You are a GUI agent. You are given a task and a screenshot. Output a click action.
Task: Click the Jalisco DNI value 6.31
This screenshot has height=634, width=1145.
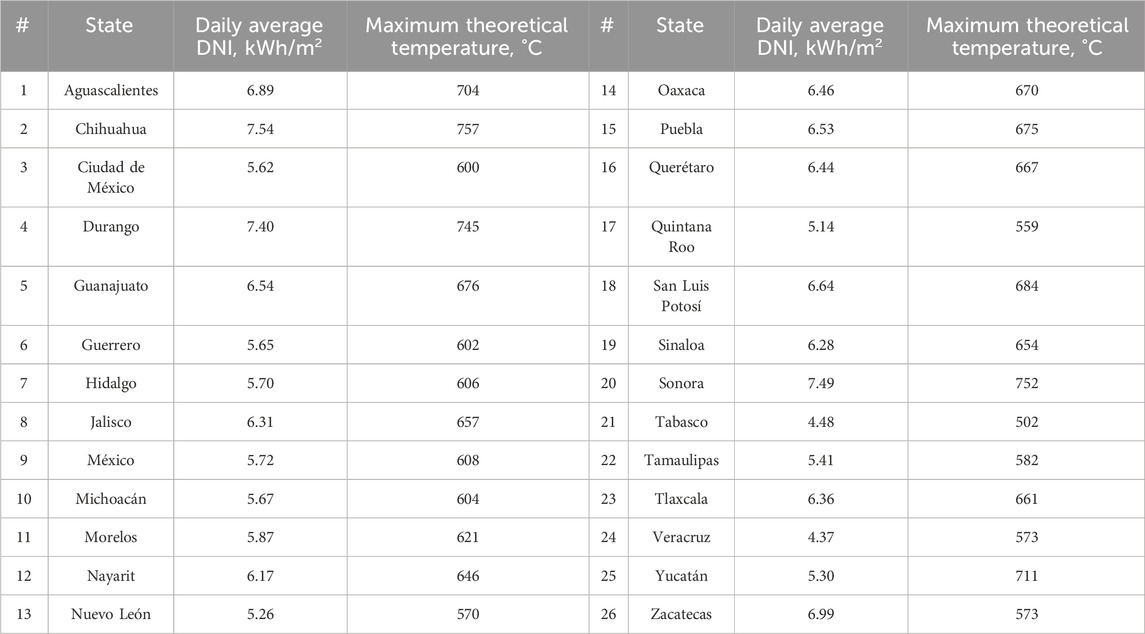[259, 422]
